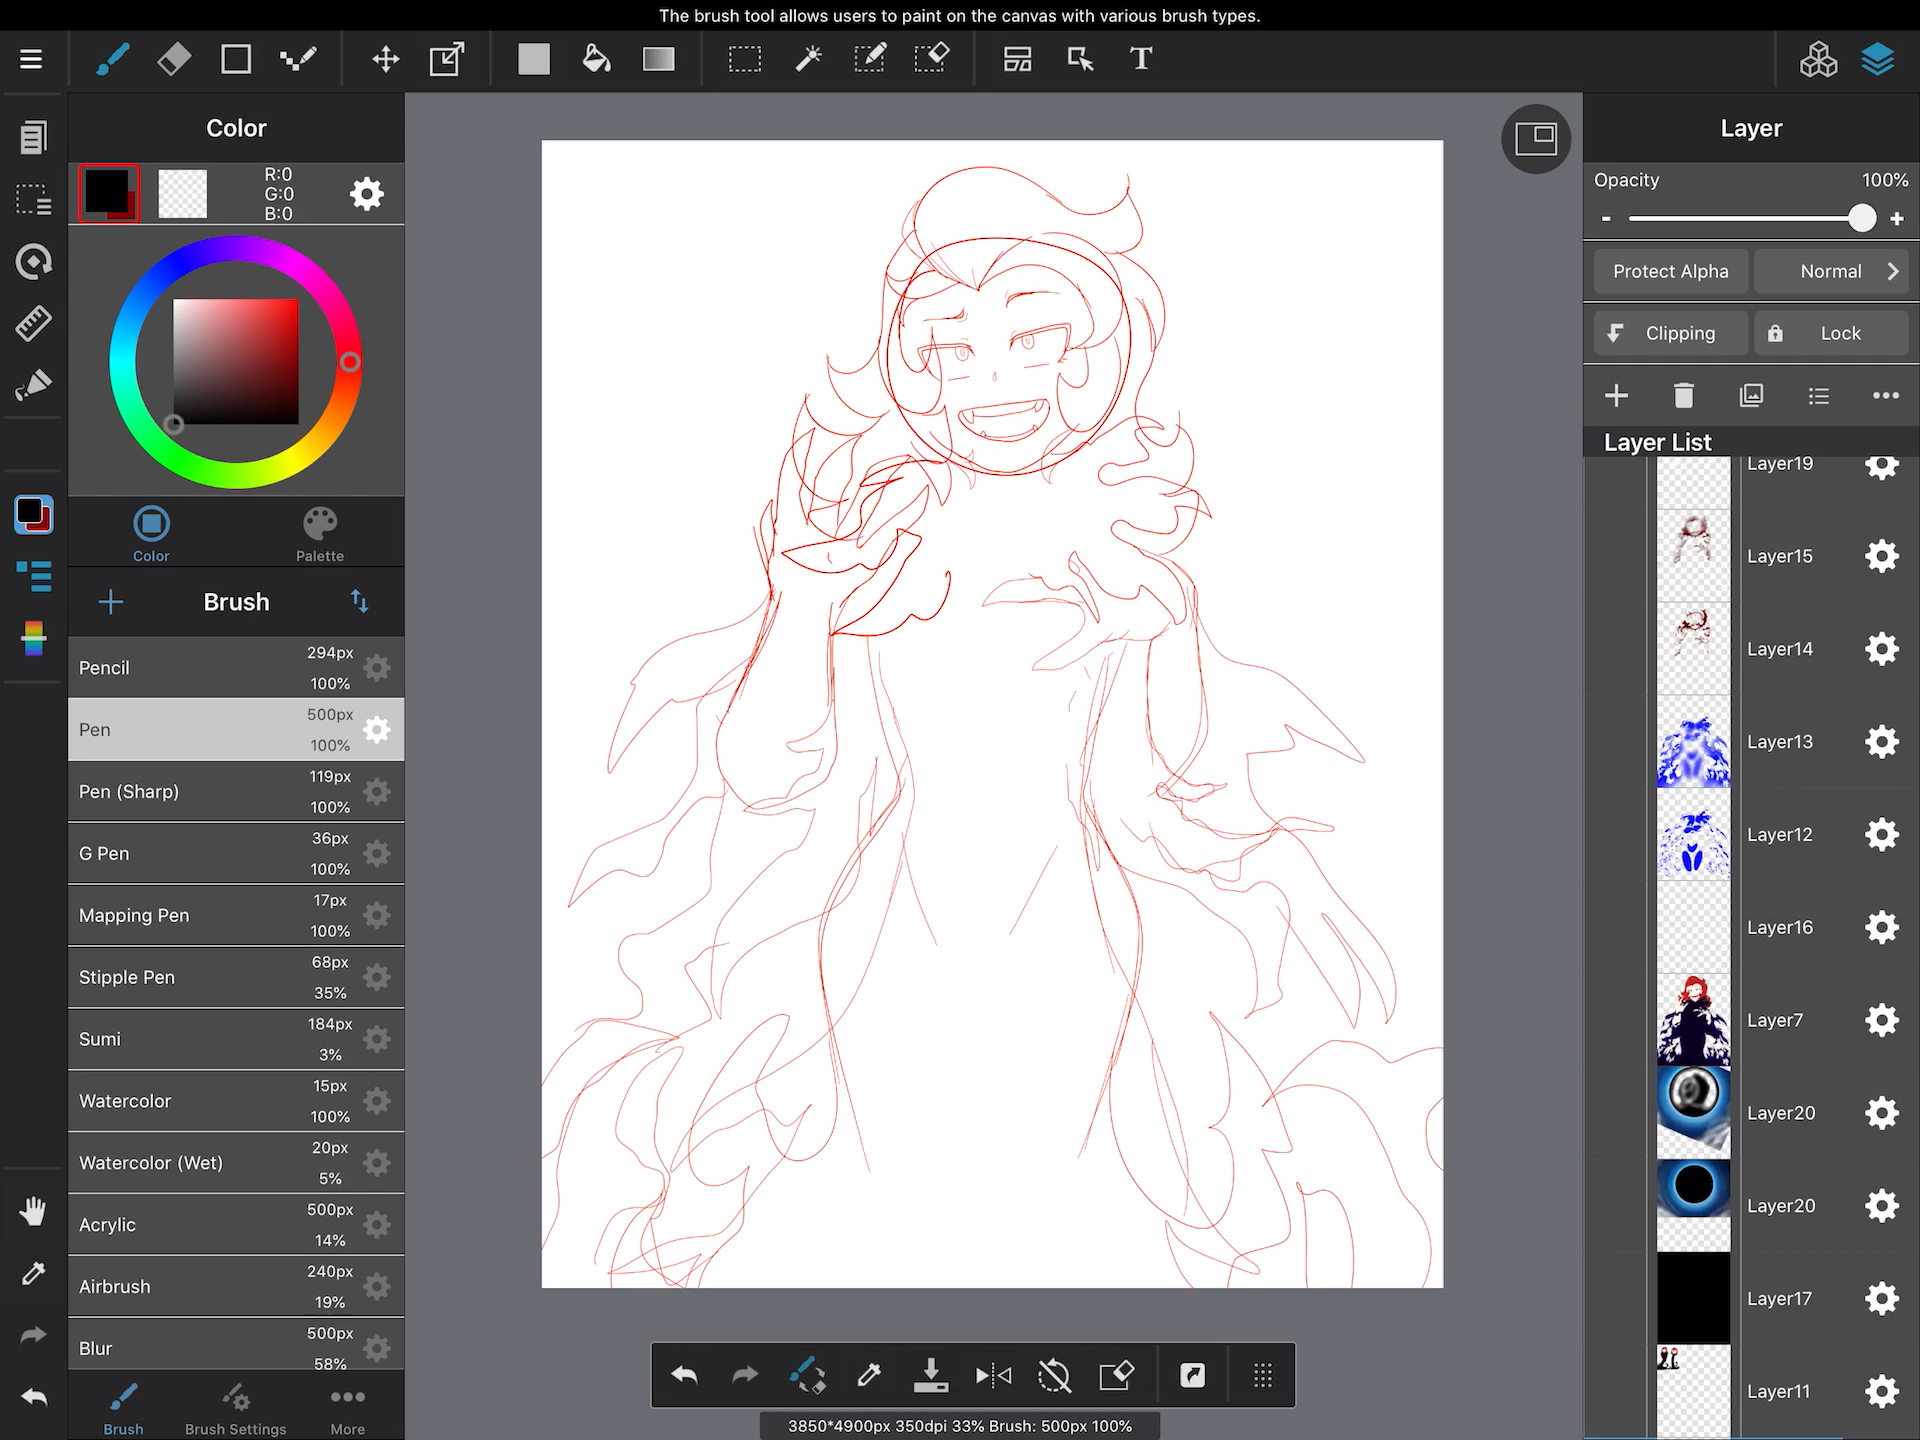Select the Transform tool
This screenshot has height=1440, width=1920.
coord(447,59)
